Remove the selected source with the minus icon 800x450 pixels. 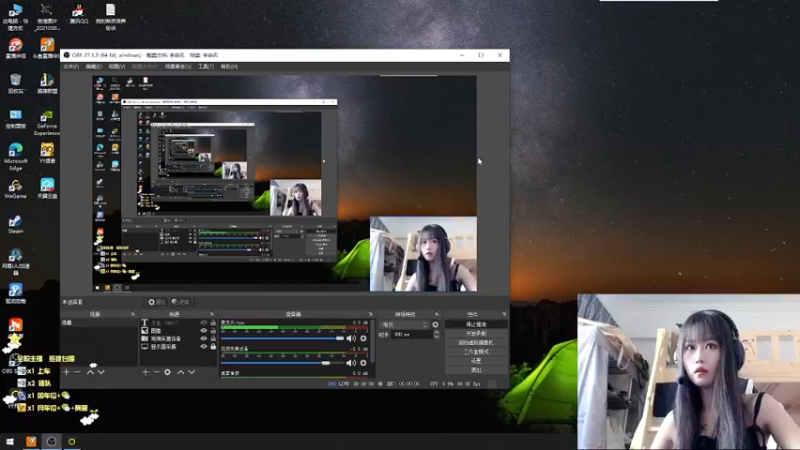[x=156, y=372]
